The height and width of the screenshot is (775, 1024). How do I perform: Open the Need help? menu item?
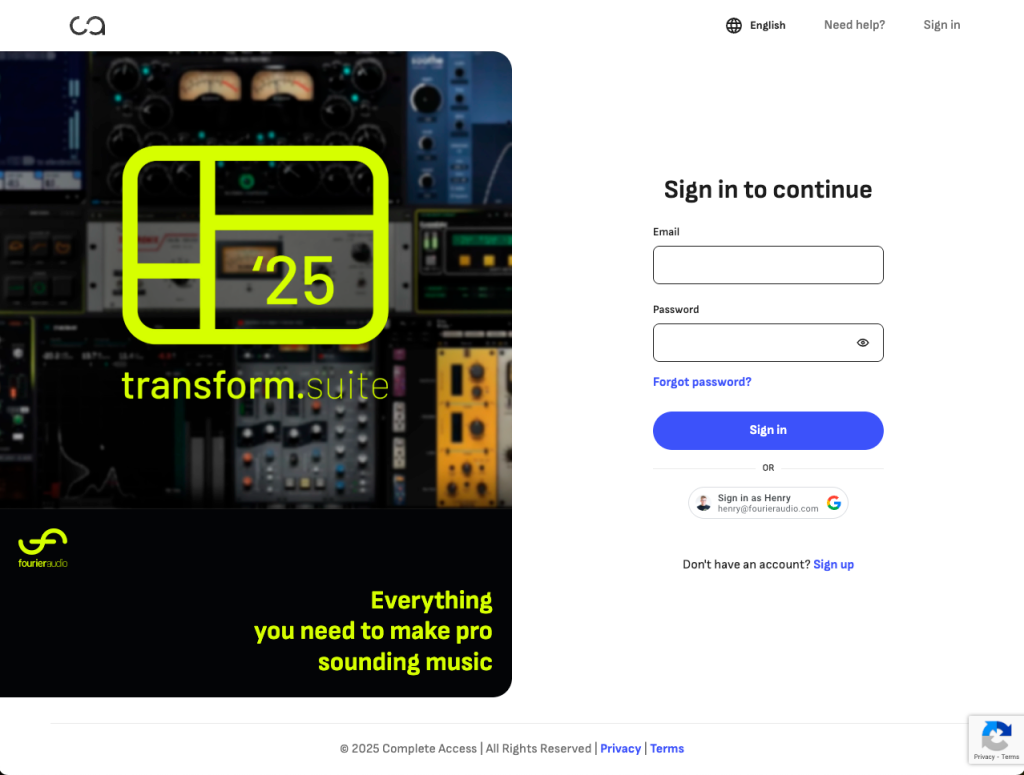pos(854,25)
